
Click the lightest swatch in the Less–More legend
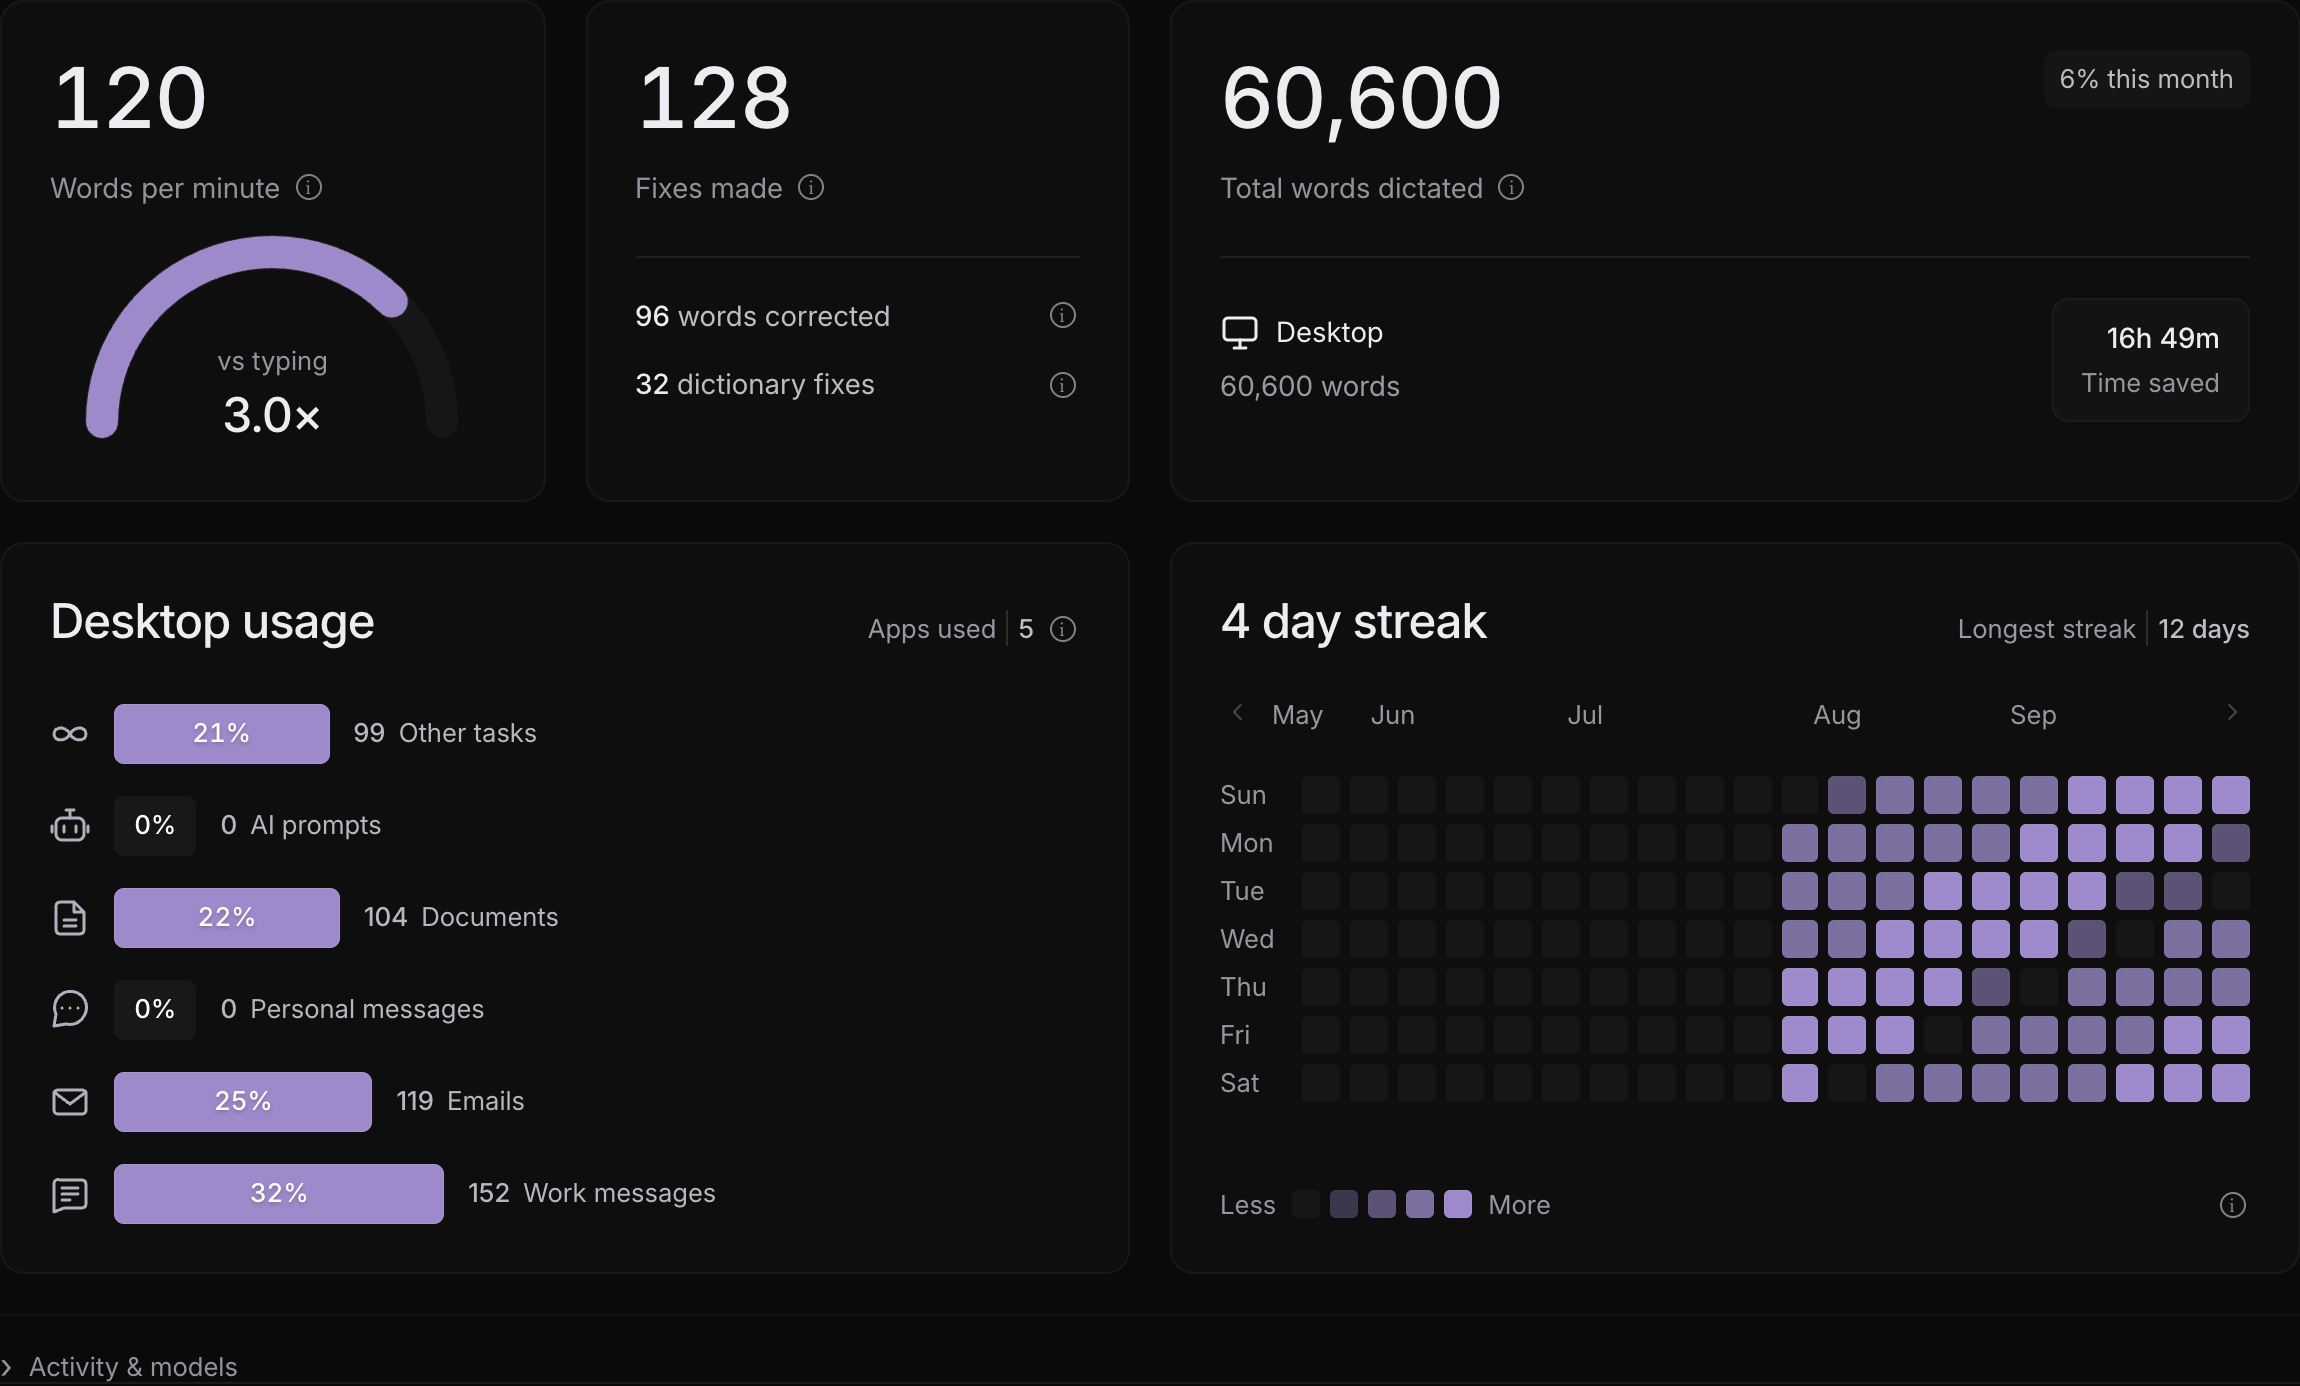(x=1458, y=1204)
